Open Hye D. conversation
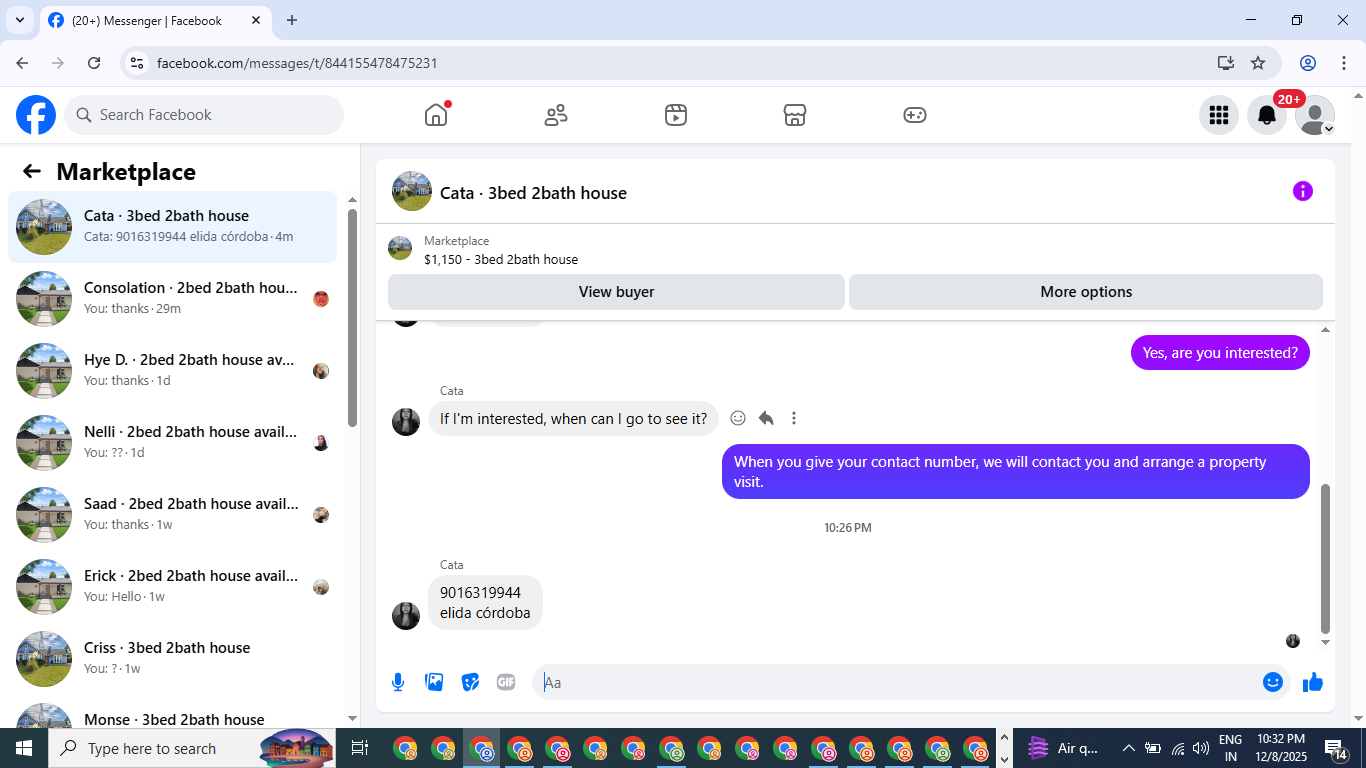Viewport: 1366px width, 768px height. point(172,371)
